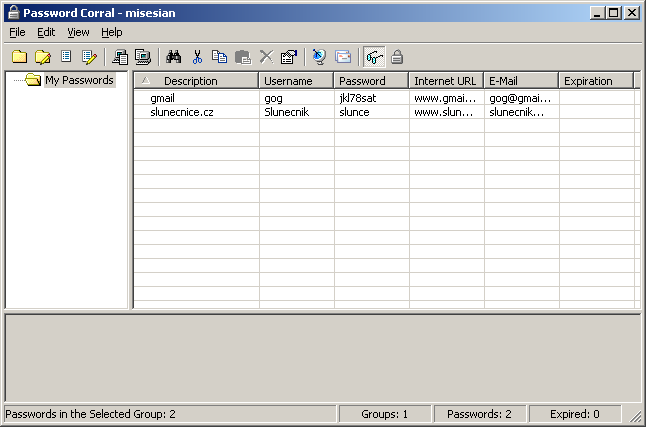Minimize the Password Corral window
646x427 pixels.
tap(597, 13)
